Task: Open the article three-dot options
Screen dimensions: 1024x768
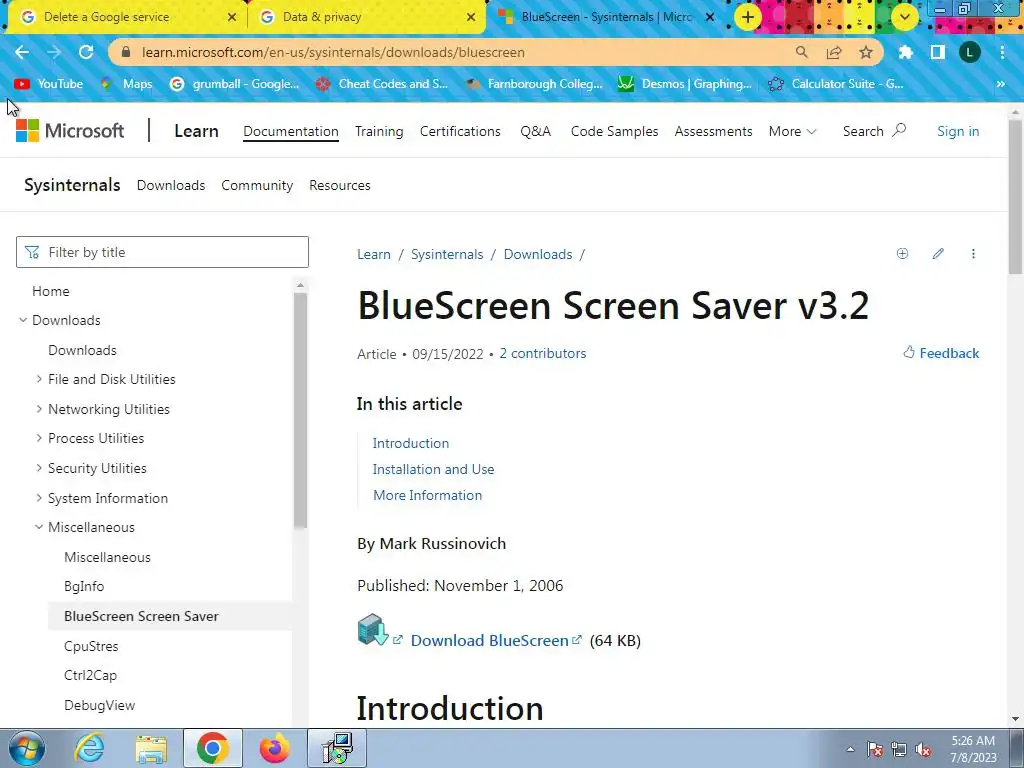Action: click(x=973, y=253)
